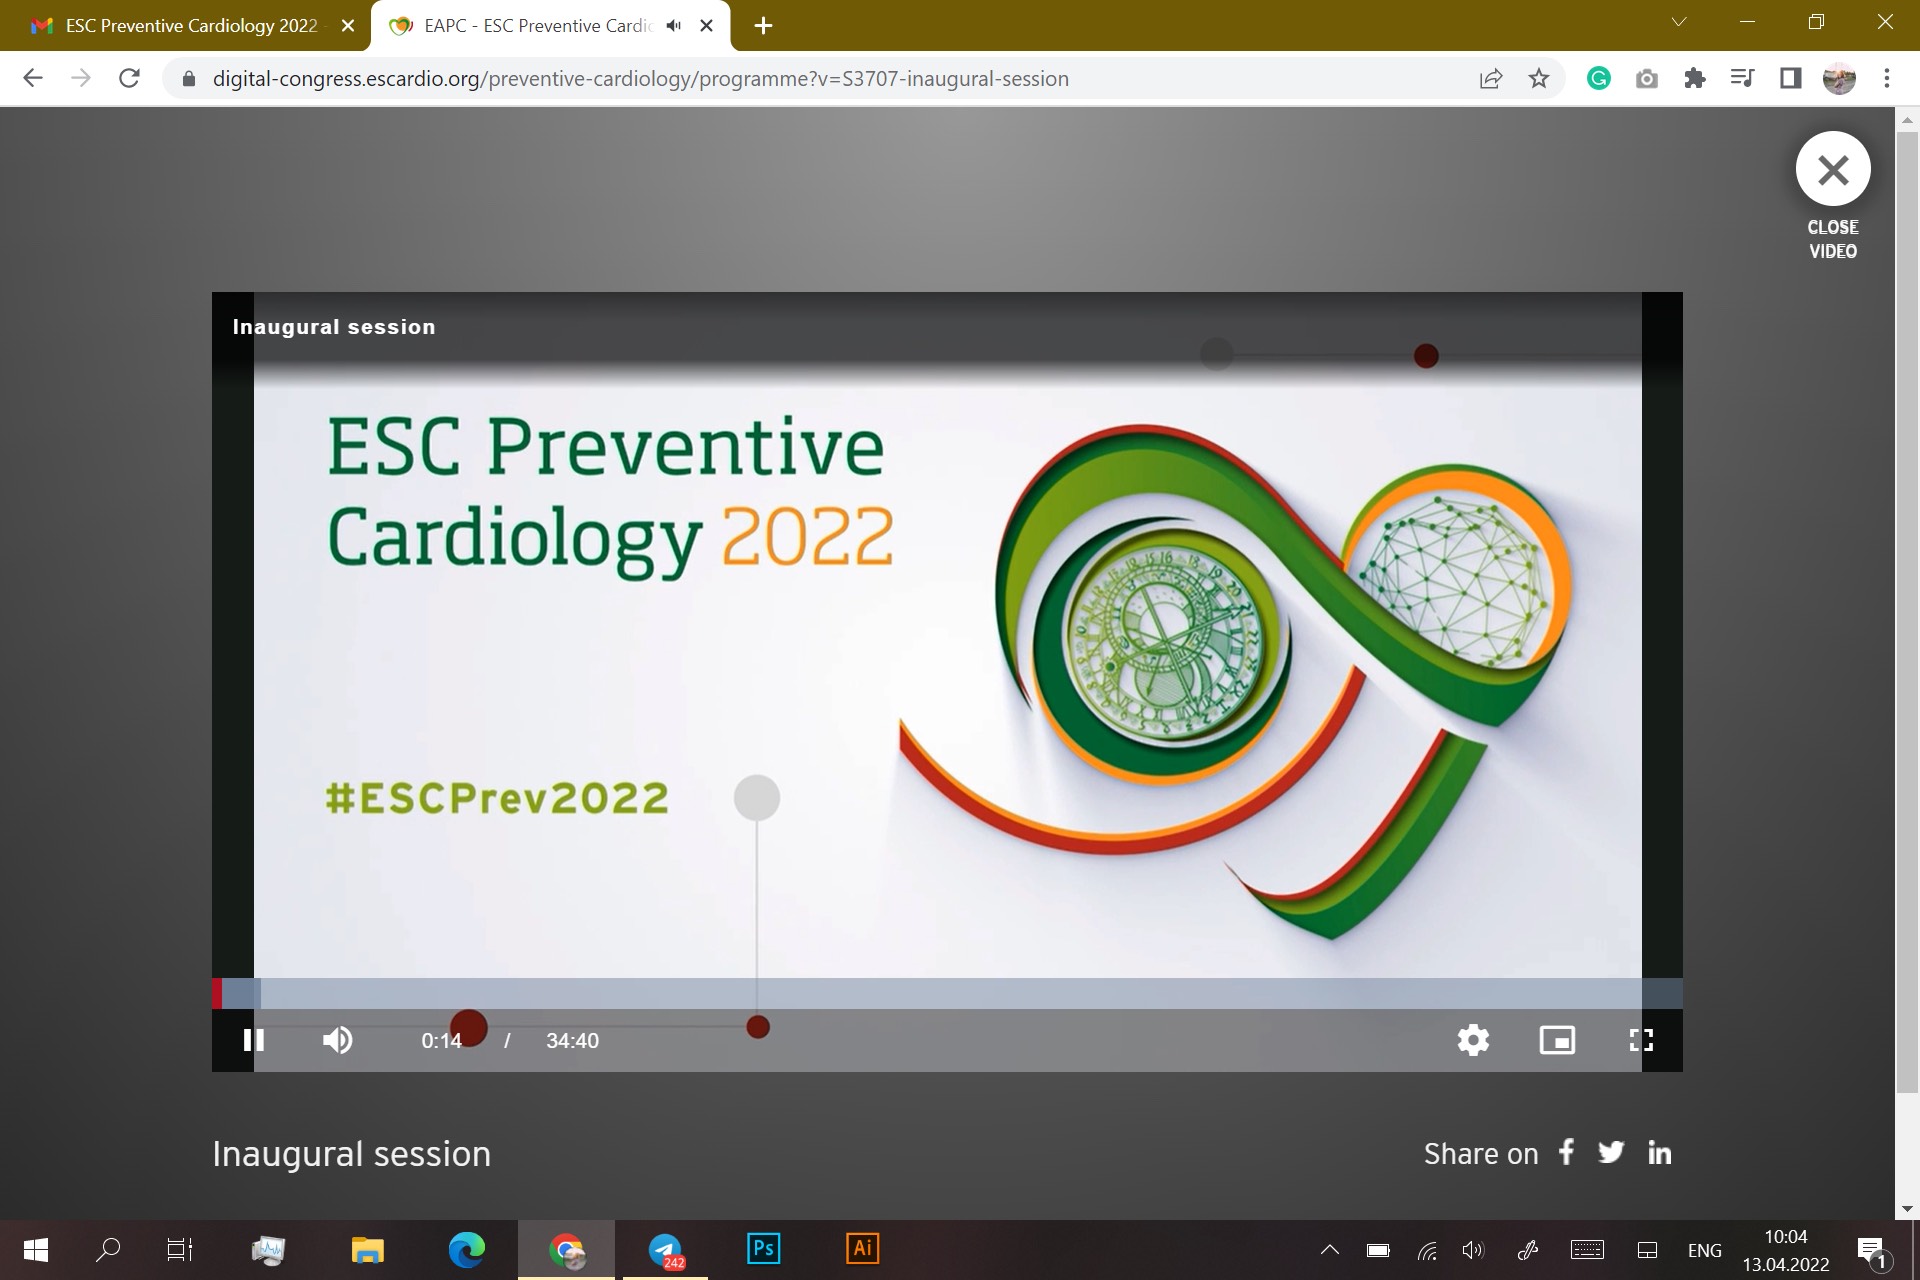Open media controls in toolbar
The image size is (1920, 1280).
[x=1742, y=78]
